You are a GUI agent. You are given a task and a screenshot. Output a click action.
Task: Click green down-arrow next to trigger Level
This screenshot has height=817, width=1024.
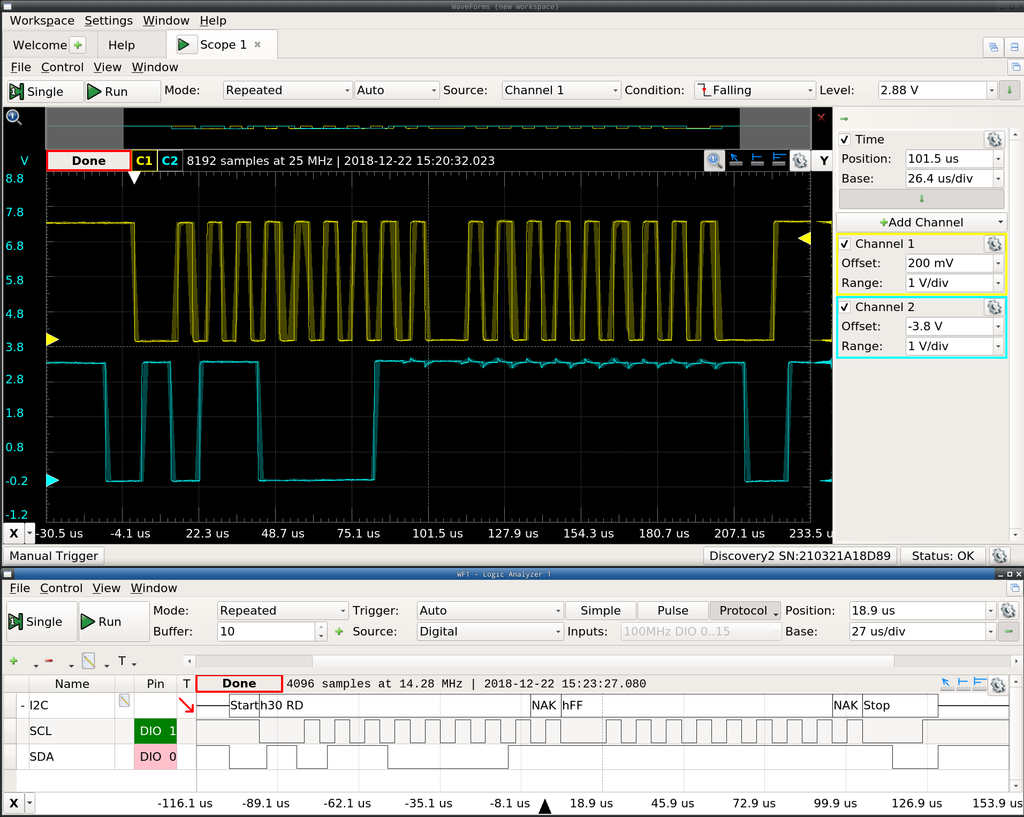point(1009,90)
